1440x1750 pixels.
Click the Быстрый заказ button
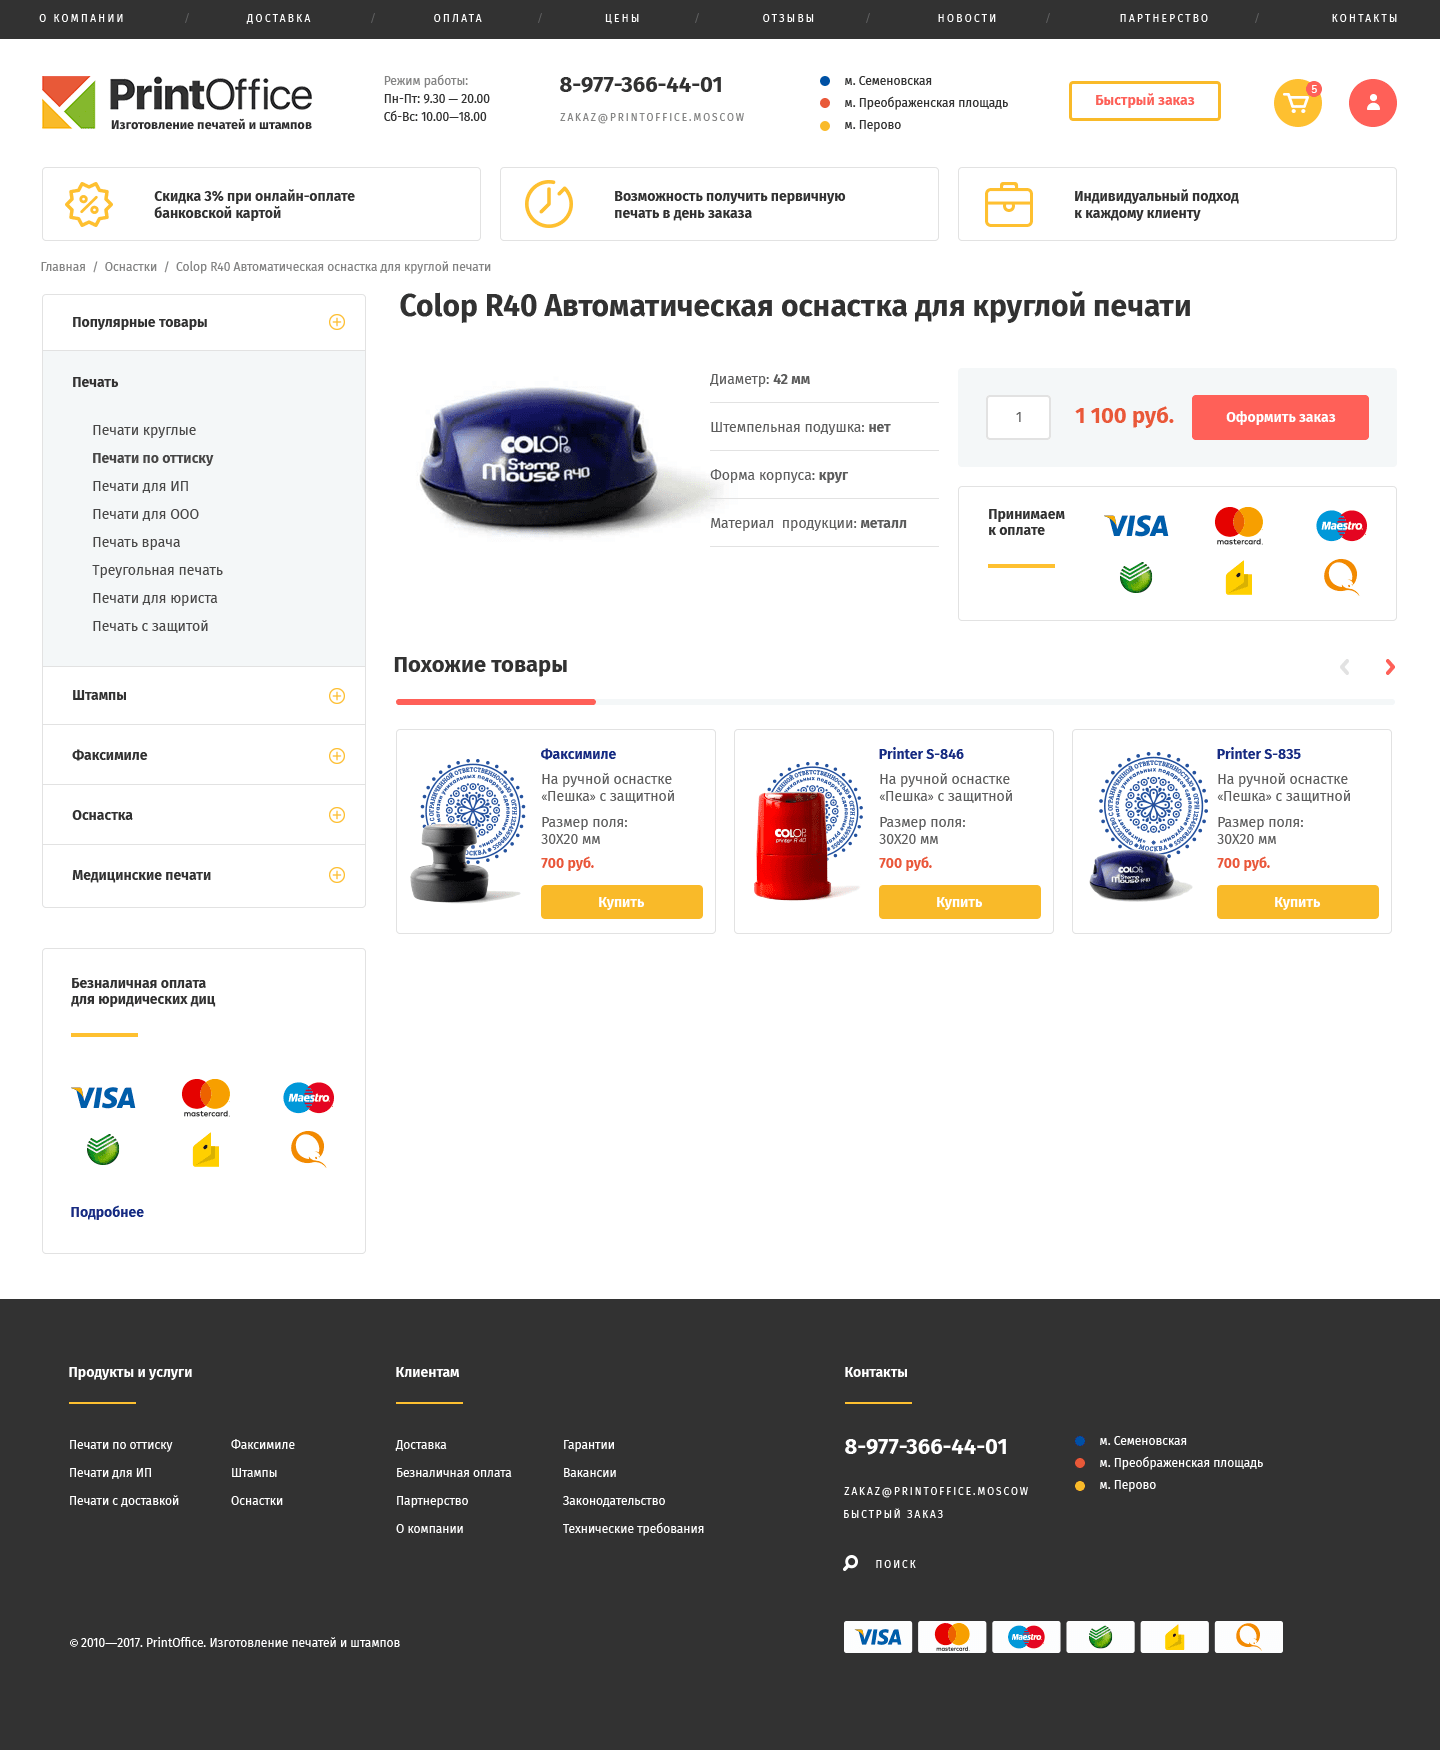[x=1145, y=101]
